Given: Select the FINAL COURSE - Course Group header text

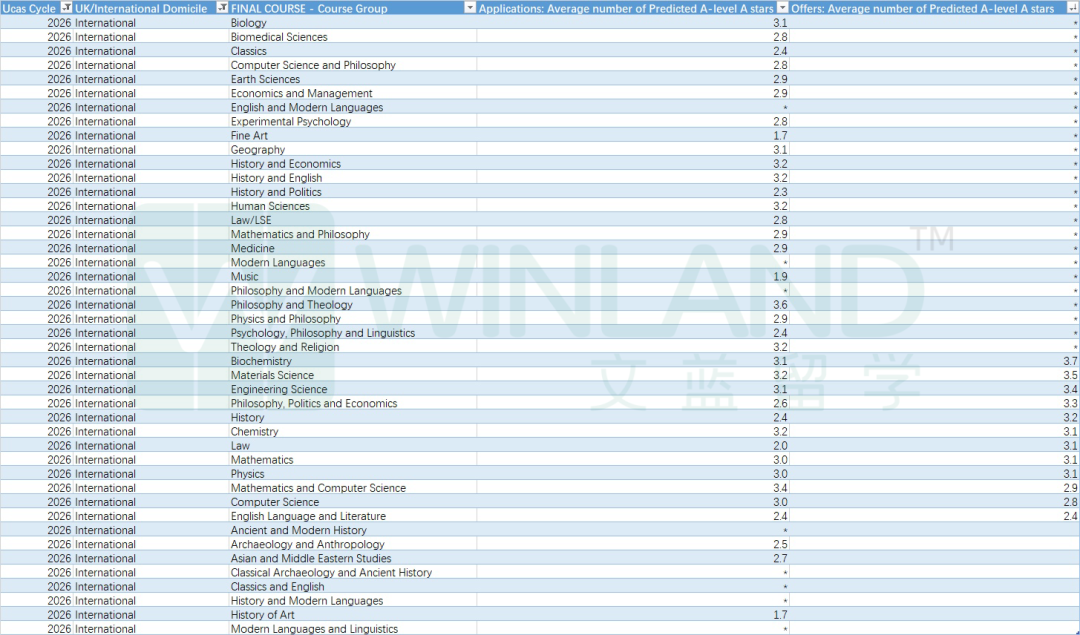Looking at the screenshot, I should tap(309, 9).
